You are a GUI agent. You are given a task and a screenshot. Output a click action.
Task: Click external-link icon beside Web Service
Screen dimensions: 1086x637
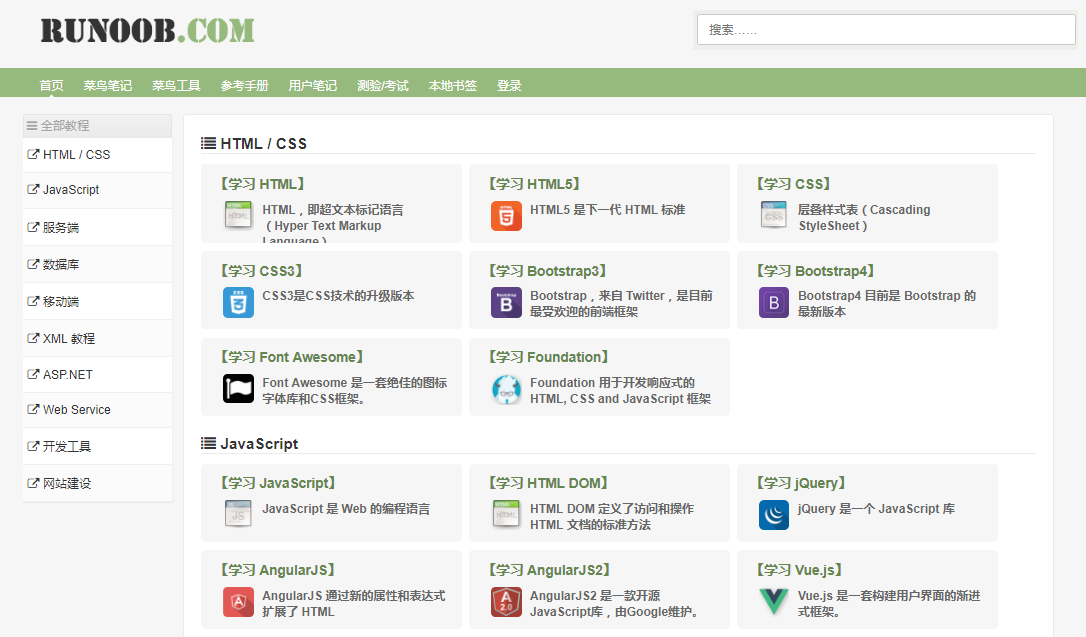(x=33, y=409)
